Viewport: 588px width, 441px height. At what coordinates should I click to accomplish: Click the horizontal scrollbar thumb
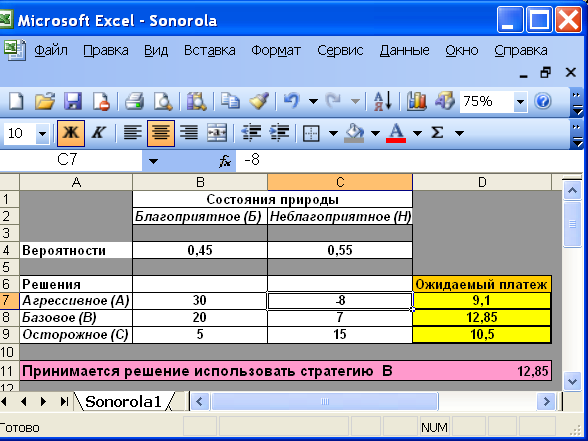click(325, 402)
